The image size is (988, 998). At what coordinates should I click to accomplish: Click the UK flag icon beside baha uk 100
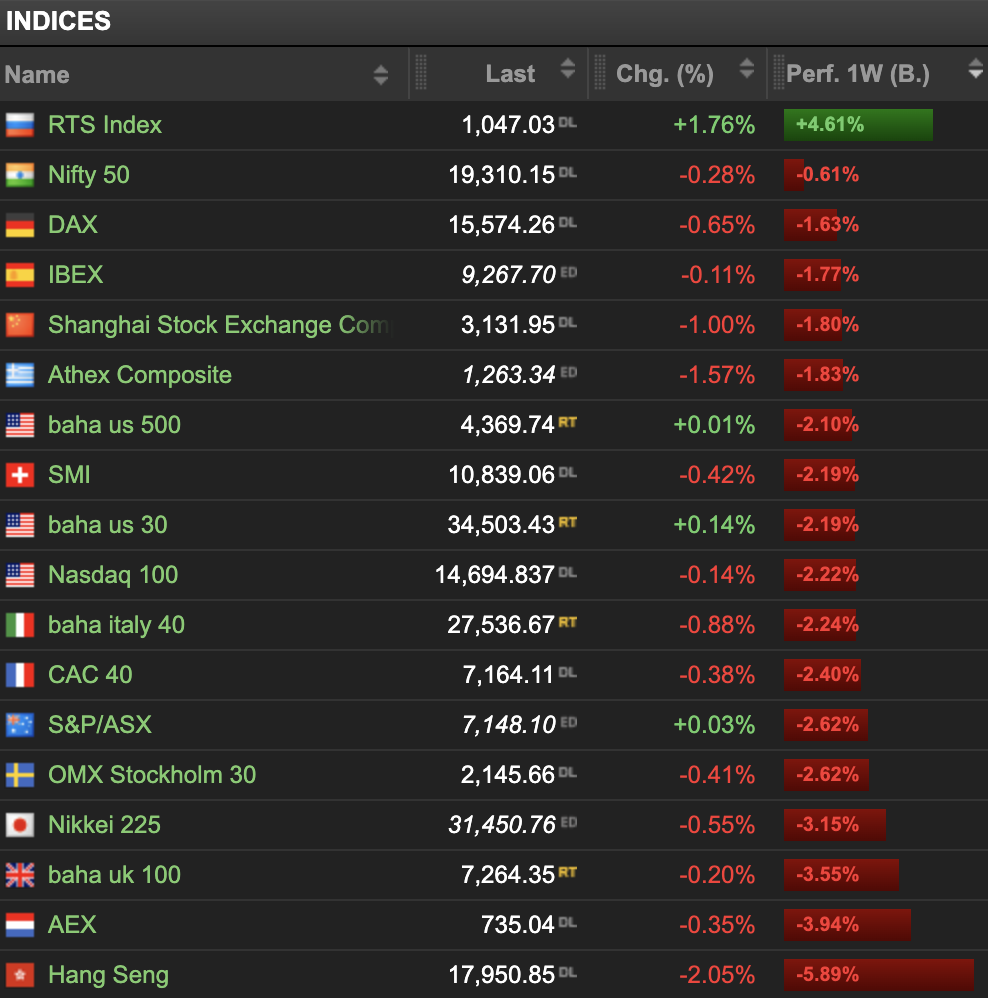pyautogui.click(x=20, y=875)
